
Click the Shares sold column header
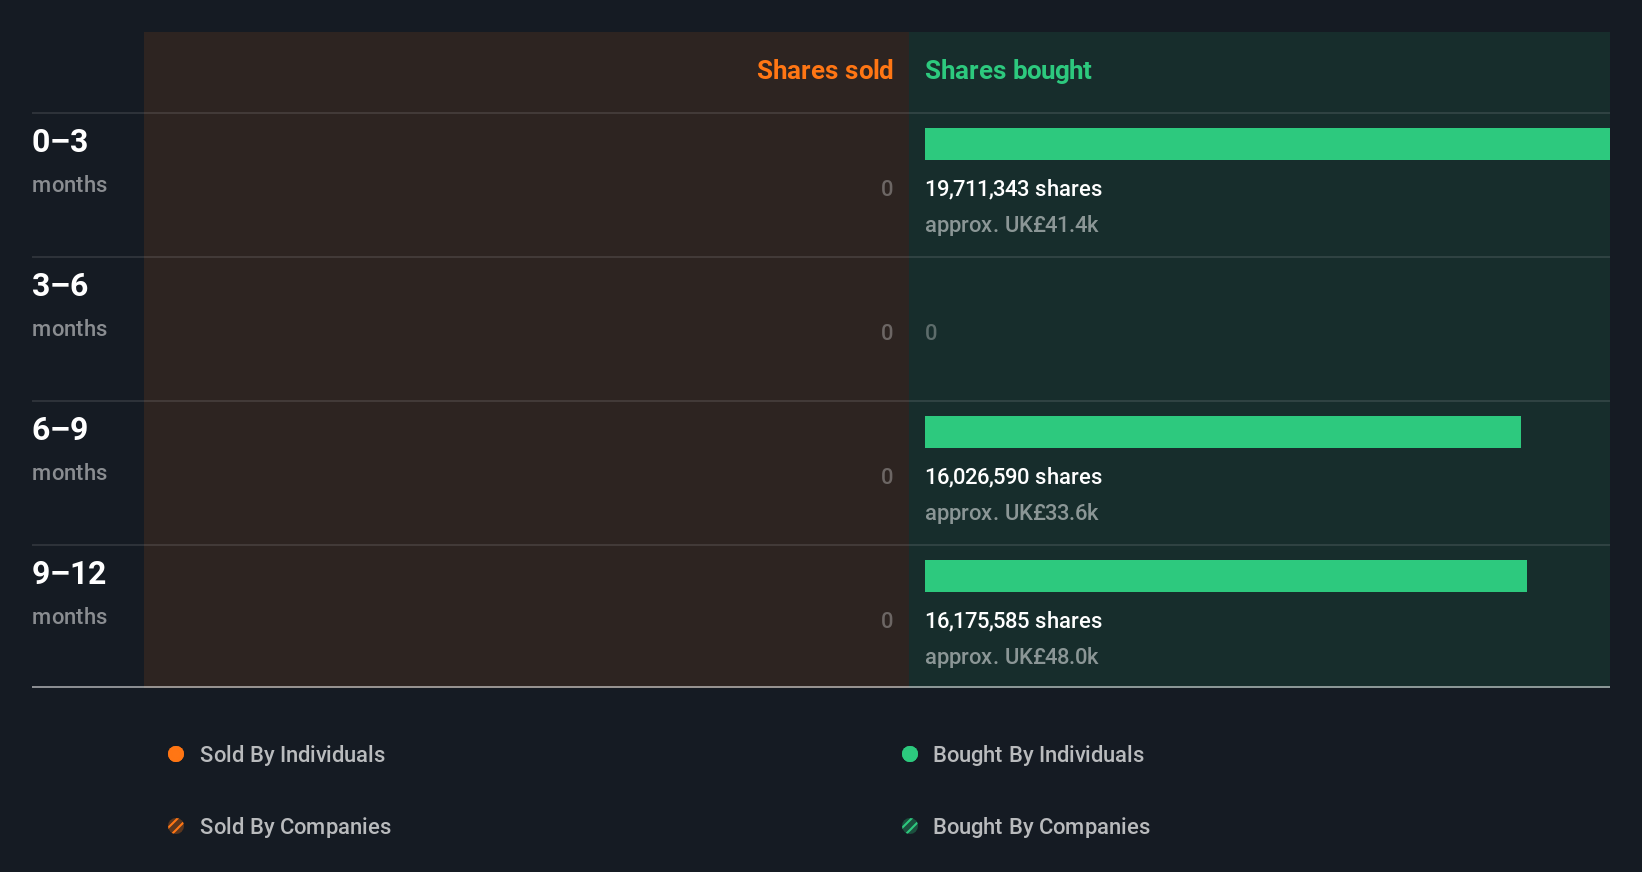point(825,70)
